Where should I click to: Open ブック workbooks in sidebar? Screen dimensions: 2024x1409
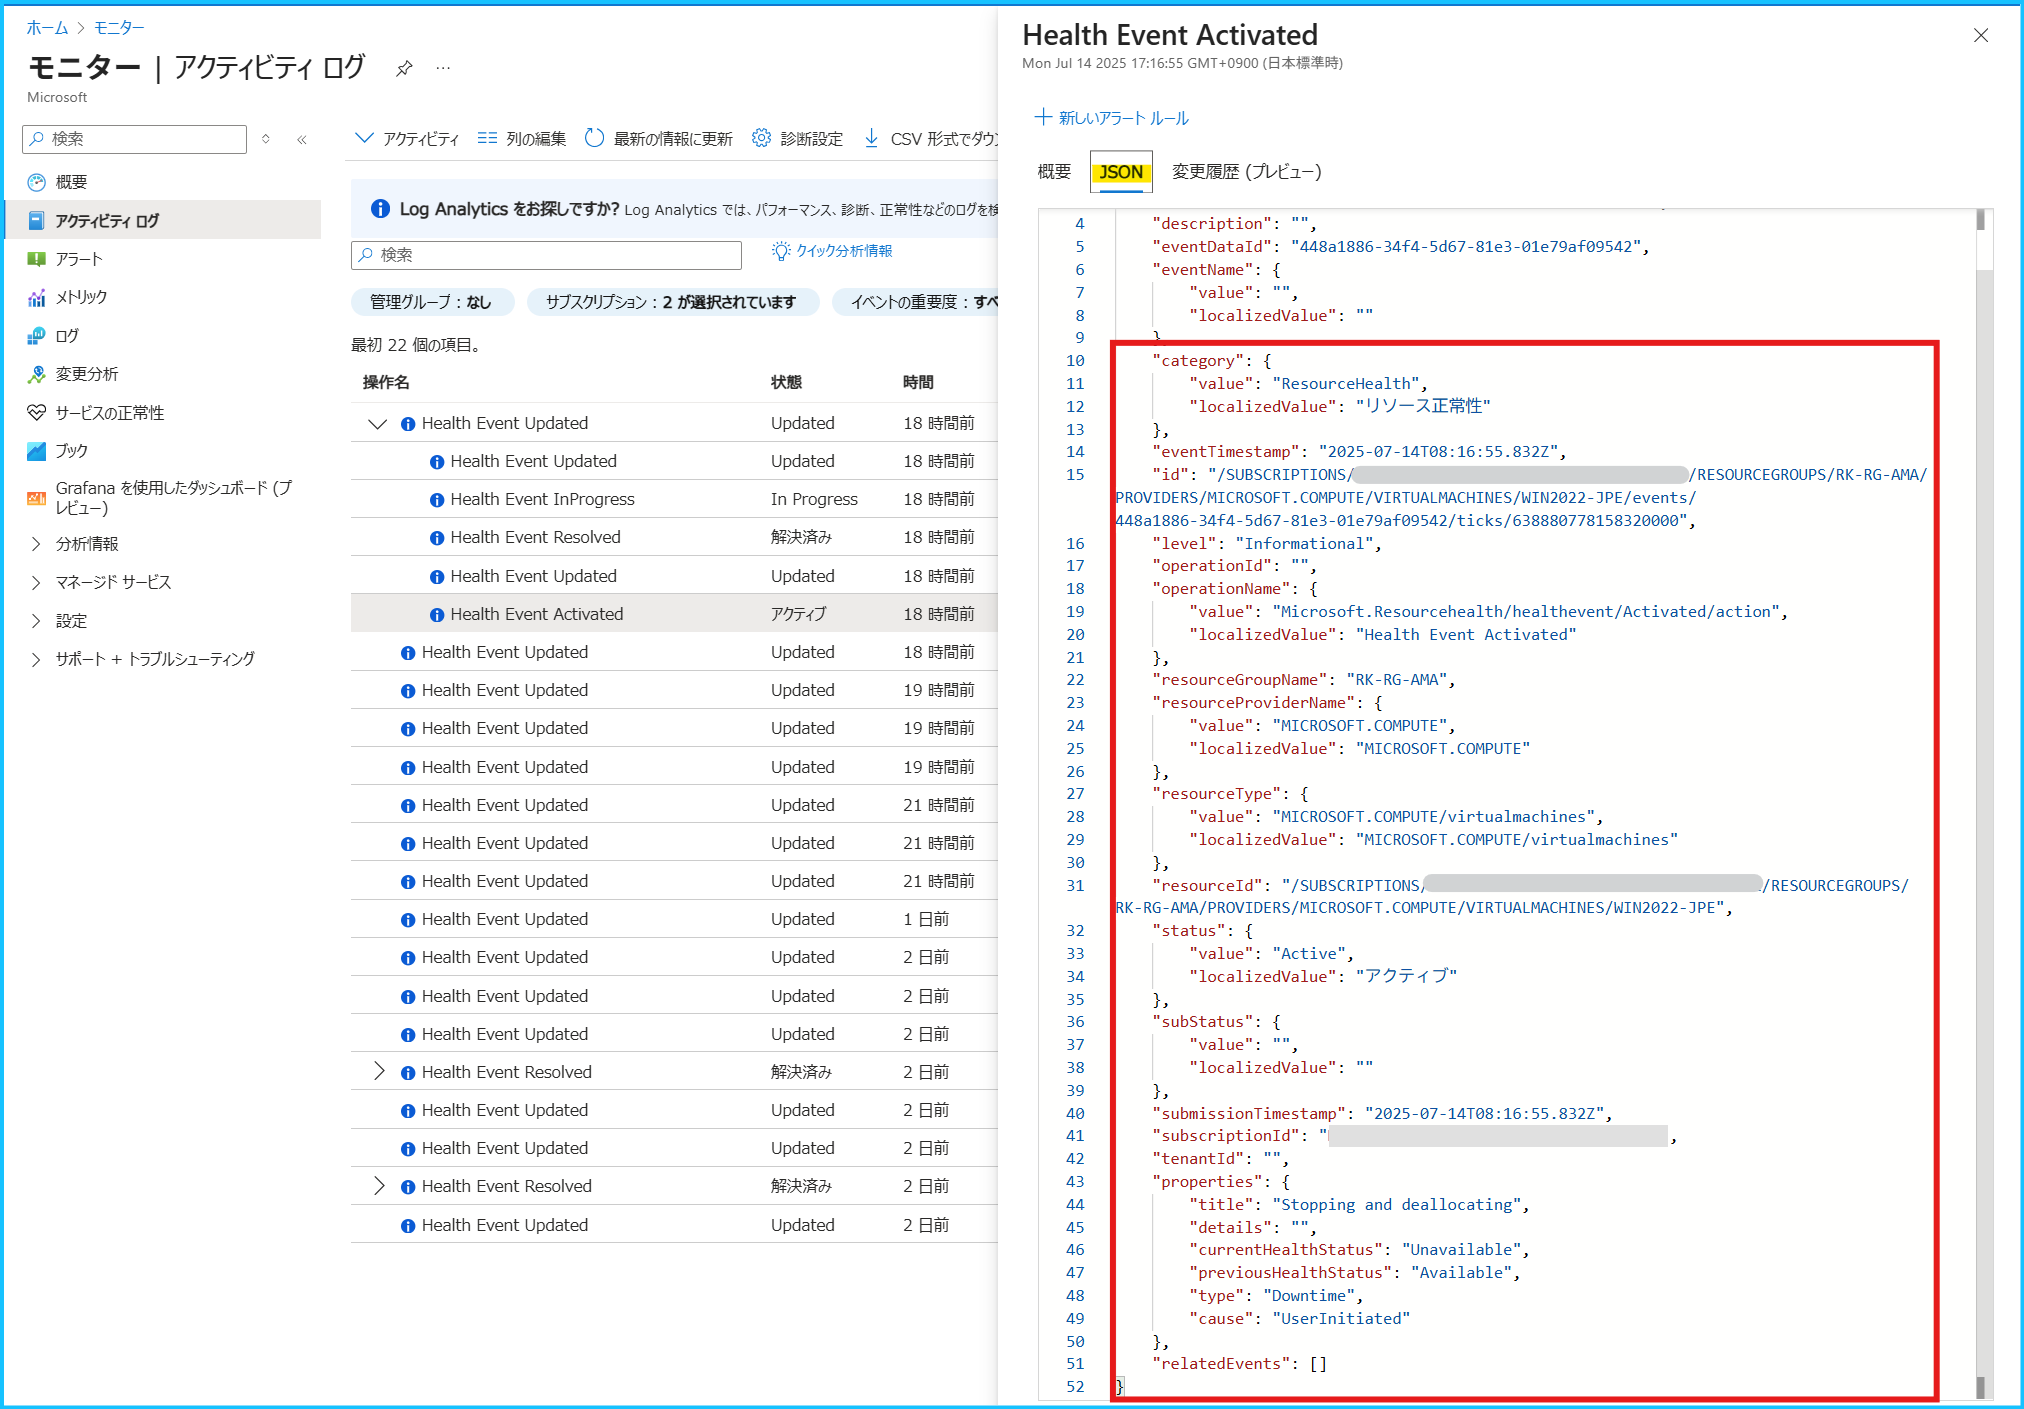(x=72, y=451)
